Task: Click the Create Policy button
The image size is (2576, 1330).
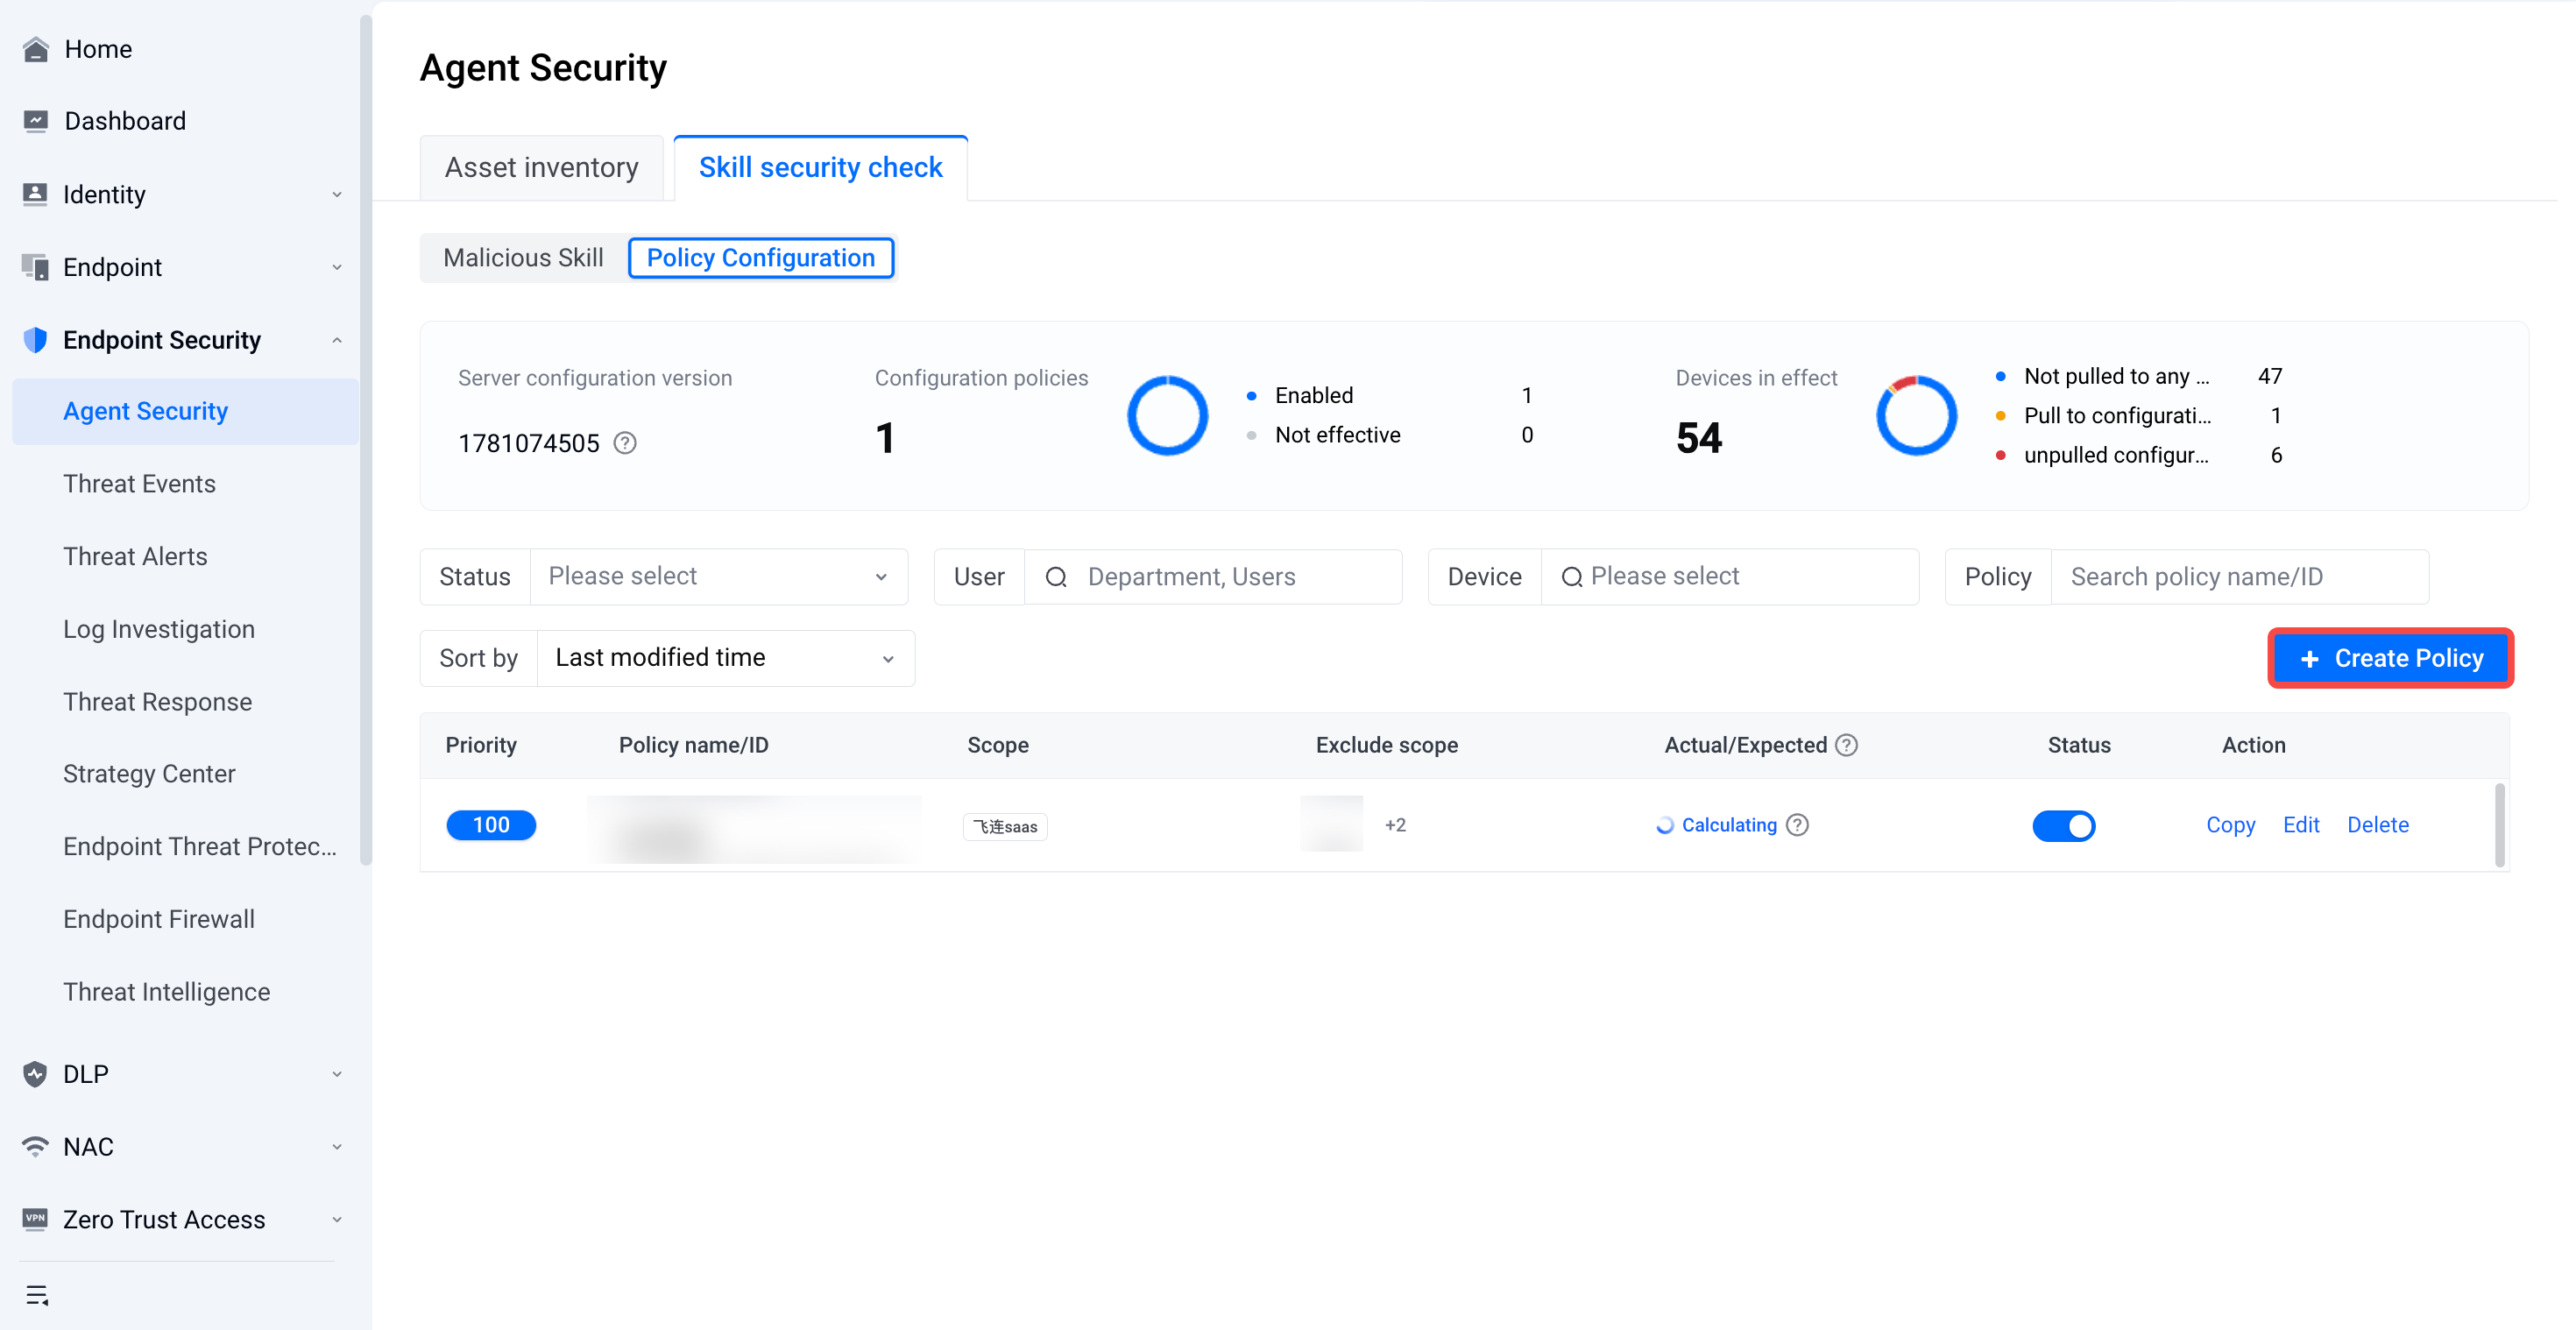Action: [x=2391, y=658]
